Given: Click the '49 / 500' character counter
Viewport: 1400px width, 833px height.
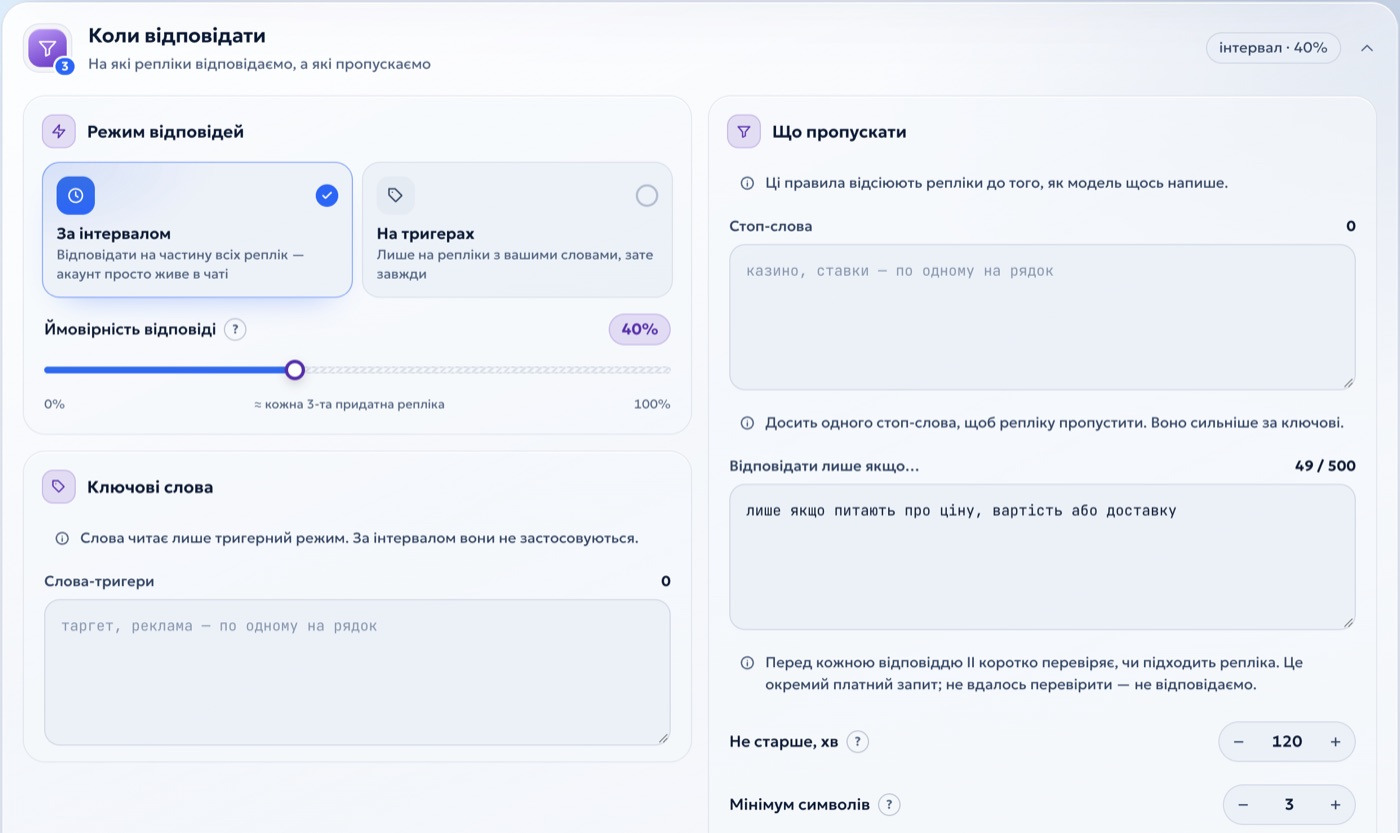Looking at the screenshot, I should (1325, 466).
